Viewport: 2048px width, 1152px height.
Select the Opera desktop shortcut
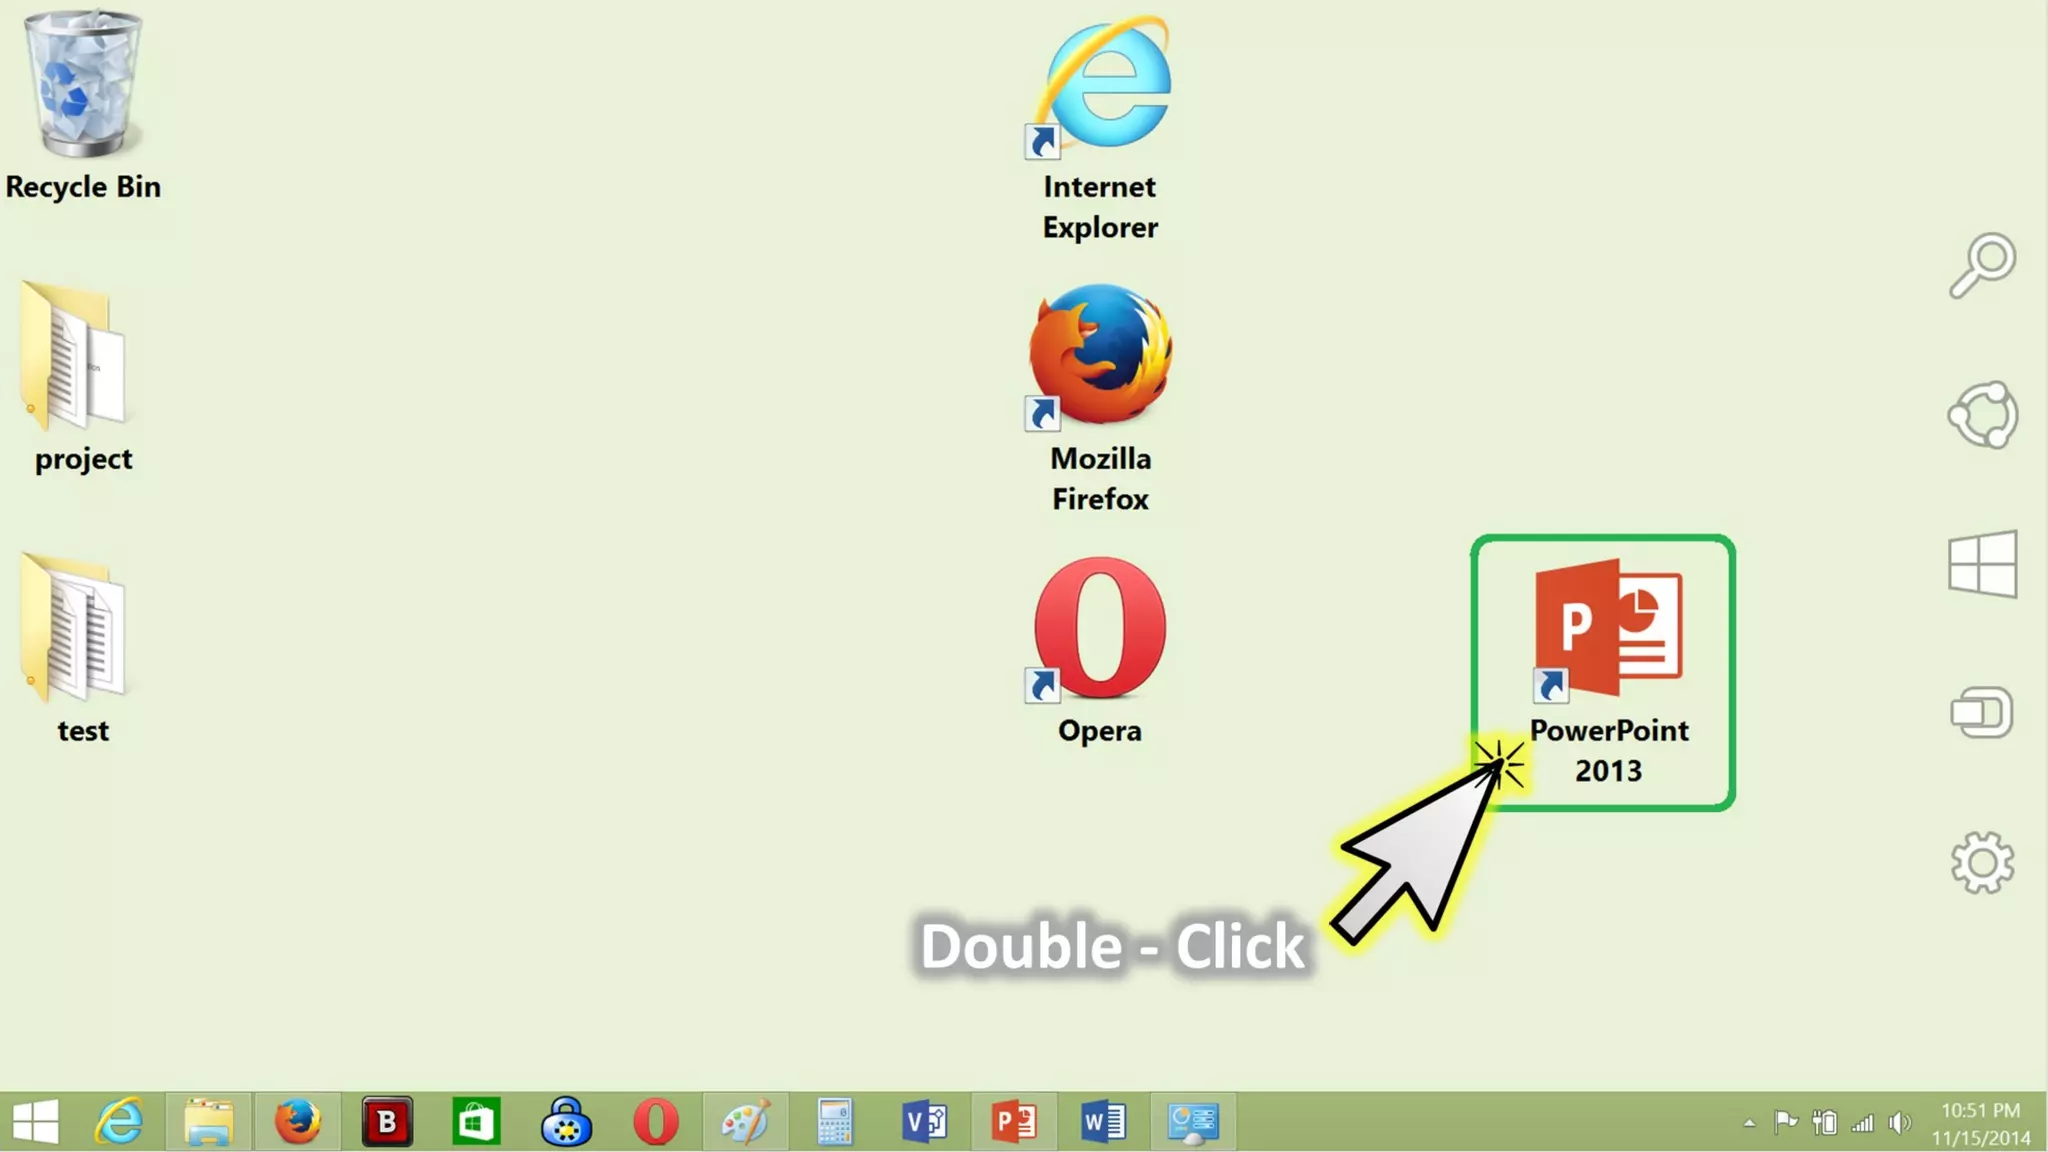tap(1099, 630)
